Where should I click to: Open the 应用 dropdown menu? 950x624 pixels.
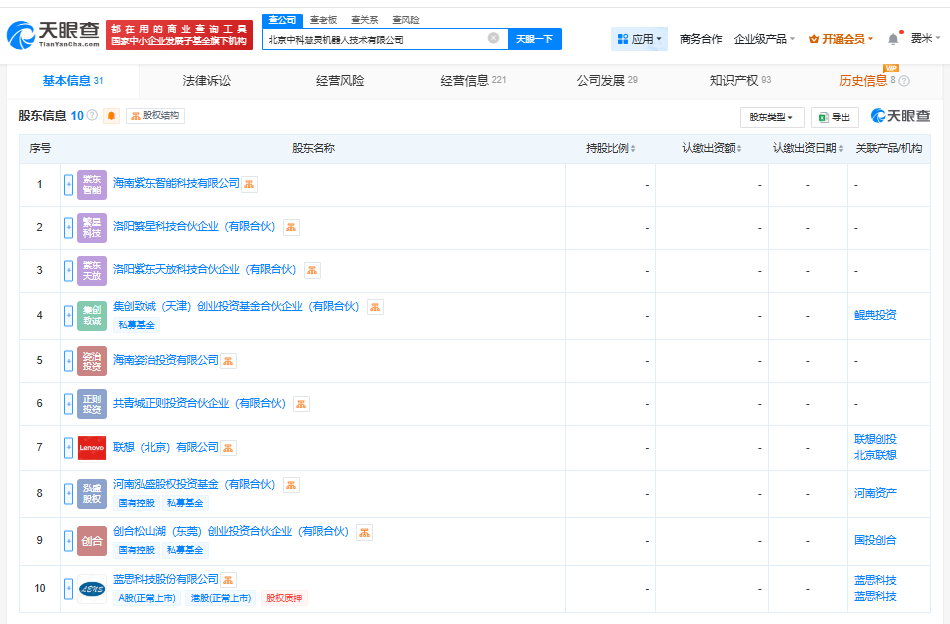point(639,39)
